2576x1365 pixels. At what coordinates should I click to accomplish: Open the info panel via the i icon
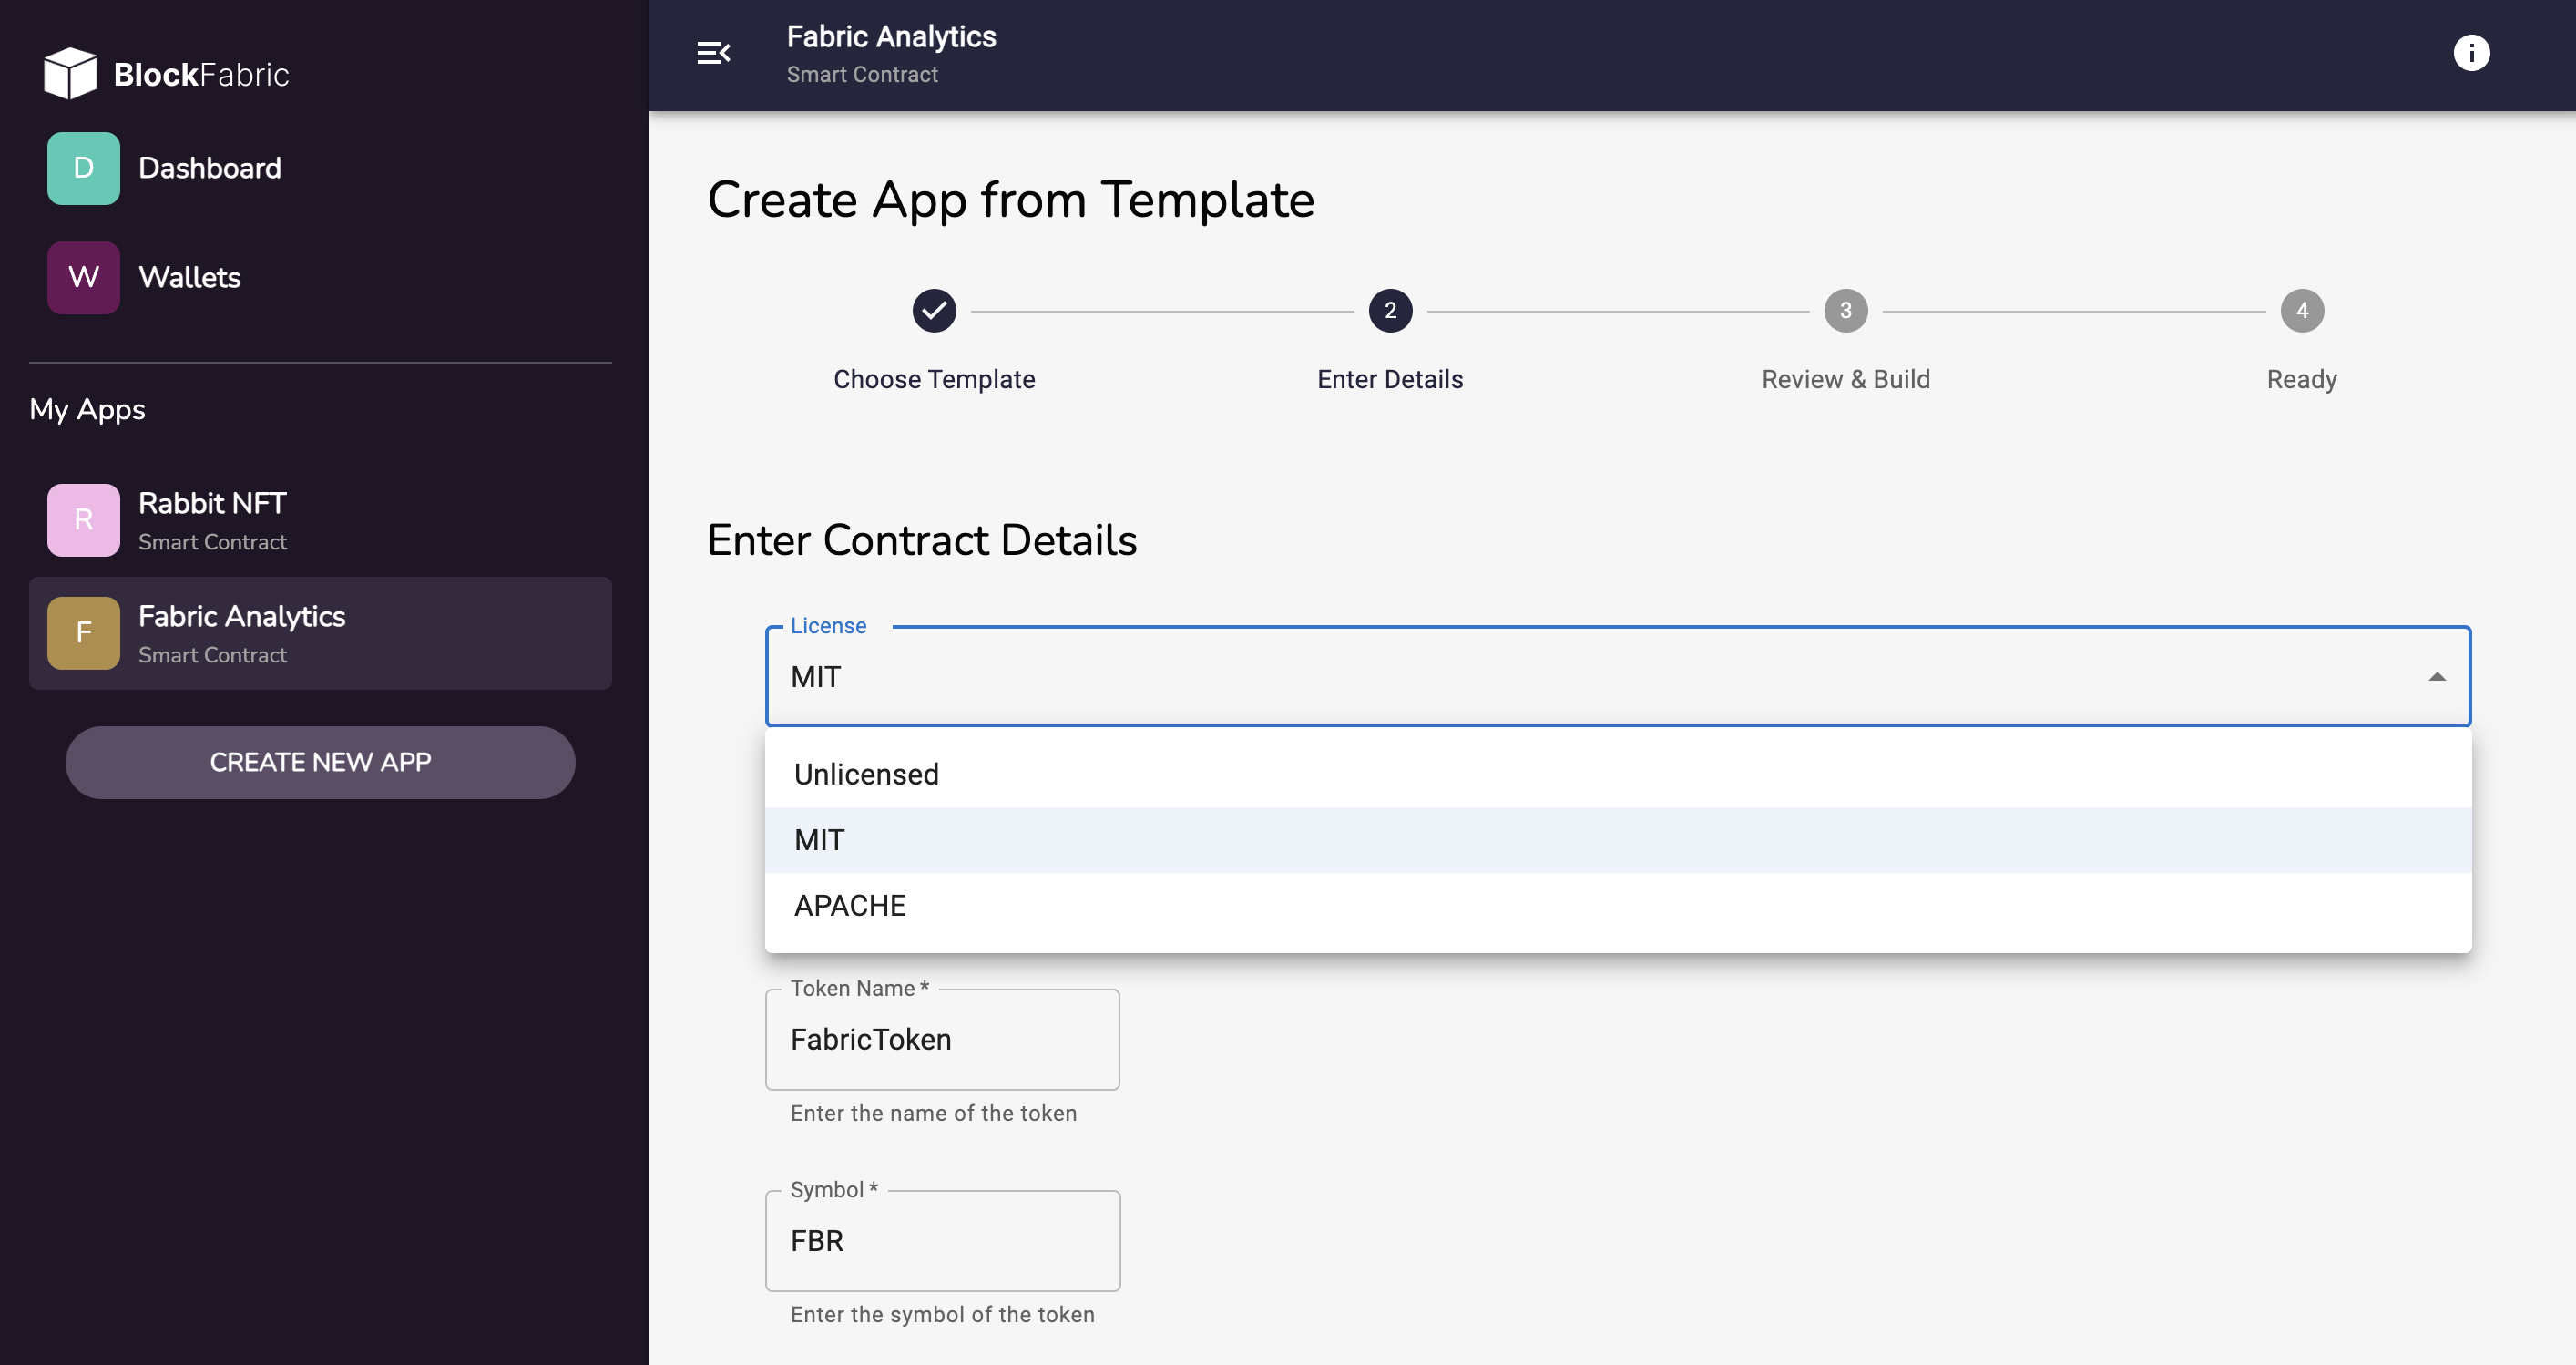pyautogui.click(x=2472, y=53)
